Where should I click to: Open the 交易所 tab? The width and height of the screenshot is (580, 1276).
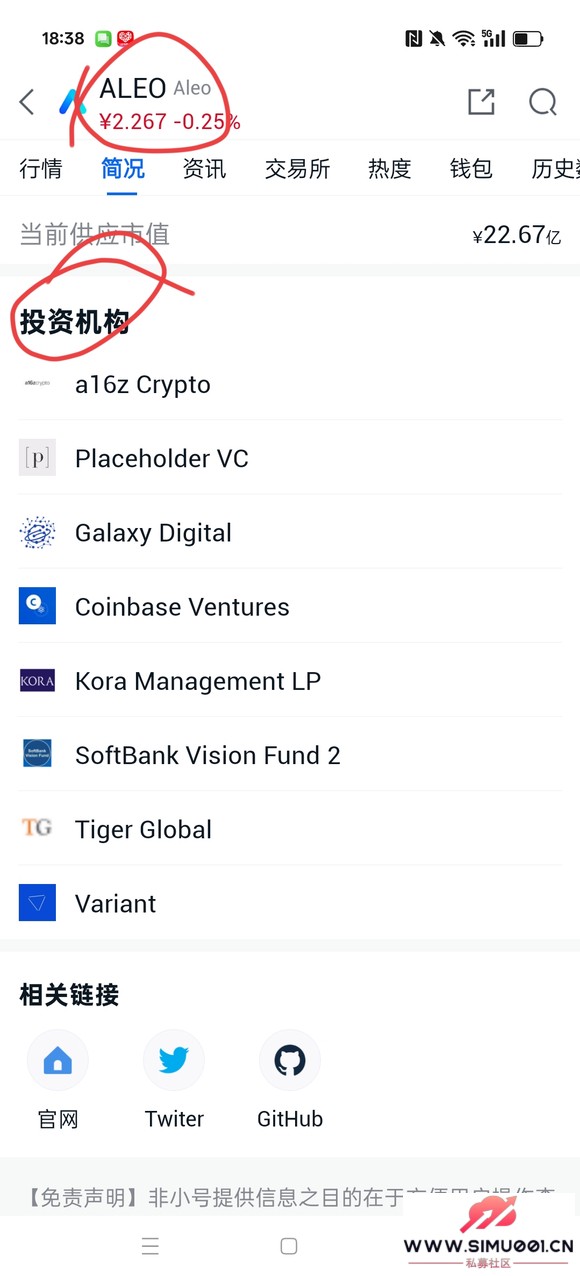297,169
